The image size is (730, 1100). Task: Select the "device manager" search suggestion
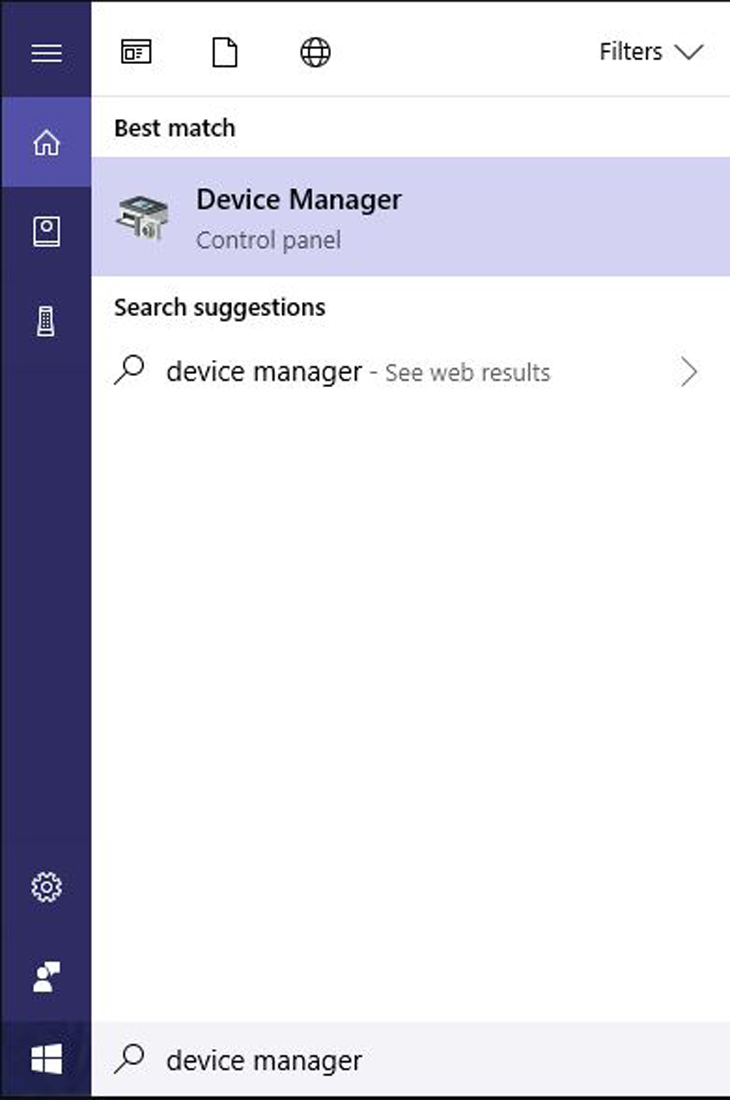click(264, 372)
